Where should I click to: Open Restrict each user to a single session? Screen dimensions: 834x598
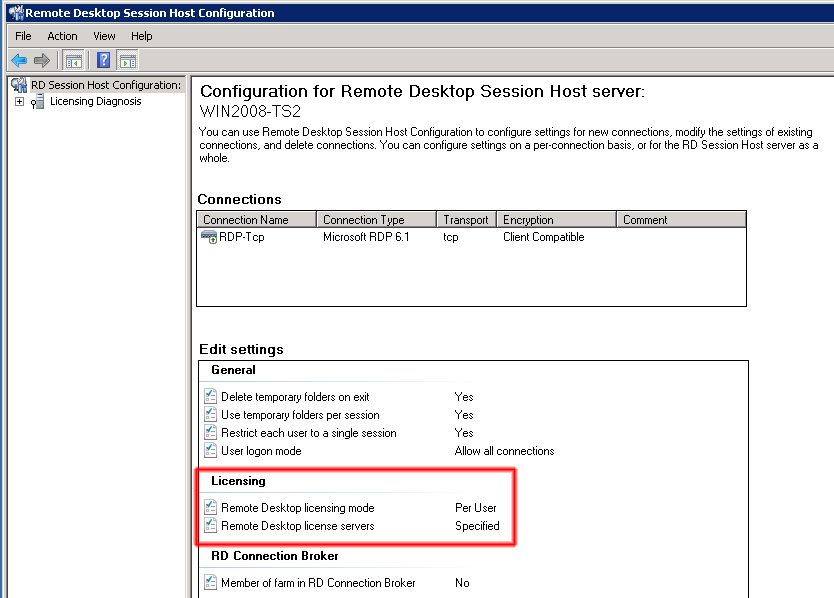(309, 433)
